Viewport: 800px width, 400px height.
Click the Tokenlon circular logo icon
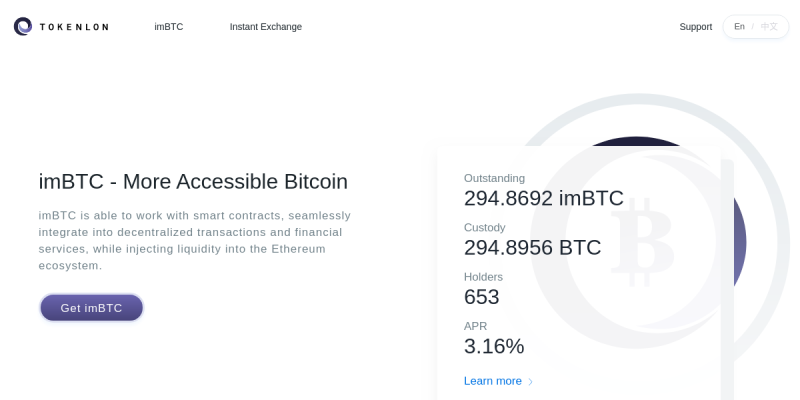tap(23, 27)
